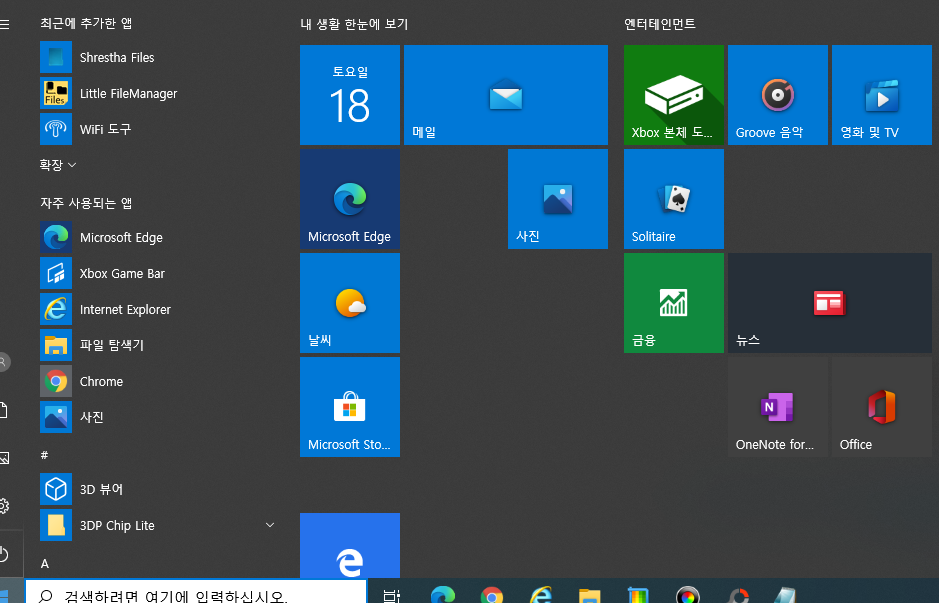Image resolution: width=939 pixels, height=603 pixels.
Task: Open File Explorer from the taskbar
Action: [x=589, y=596]
